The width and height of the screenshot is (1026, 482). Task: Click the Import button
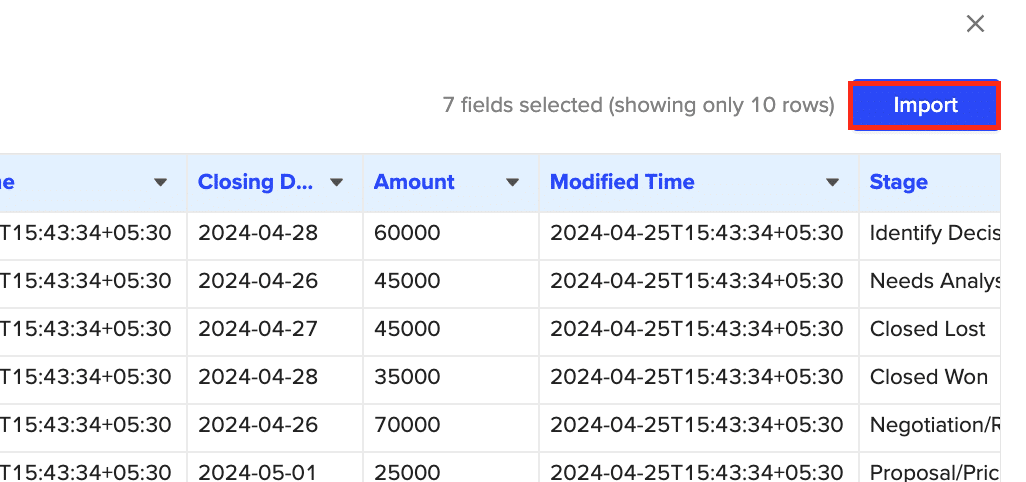[x=925, y=105]
